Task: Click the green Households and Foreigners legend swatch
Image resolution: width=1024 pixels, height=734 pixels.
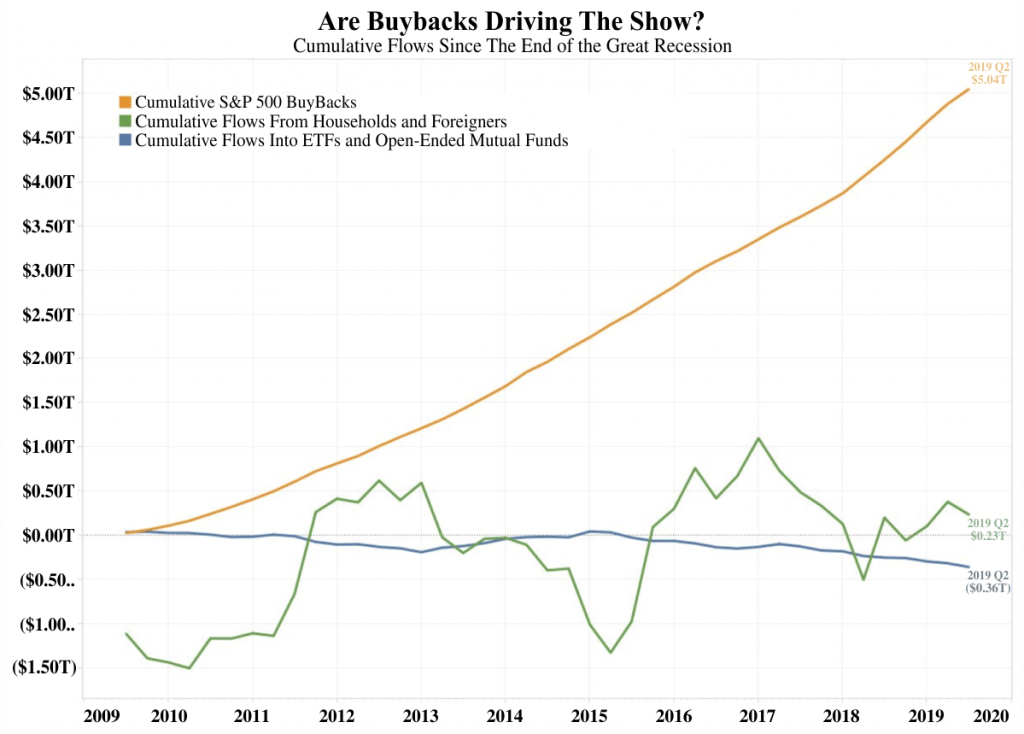Action: 125,121
